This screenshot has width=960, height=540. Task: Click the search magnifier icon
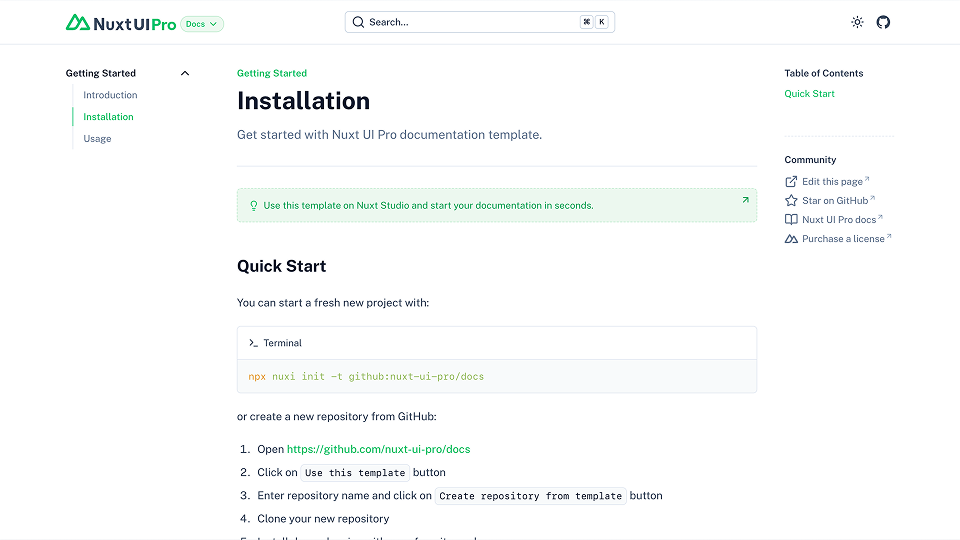point(358,22)
